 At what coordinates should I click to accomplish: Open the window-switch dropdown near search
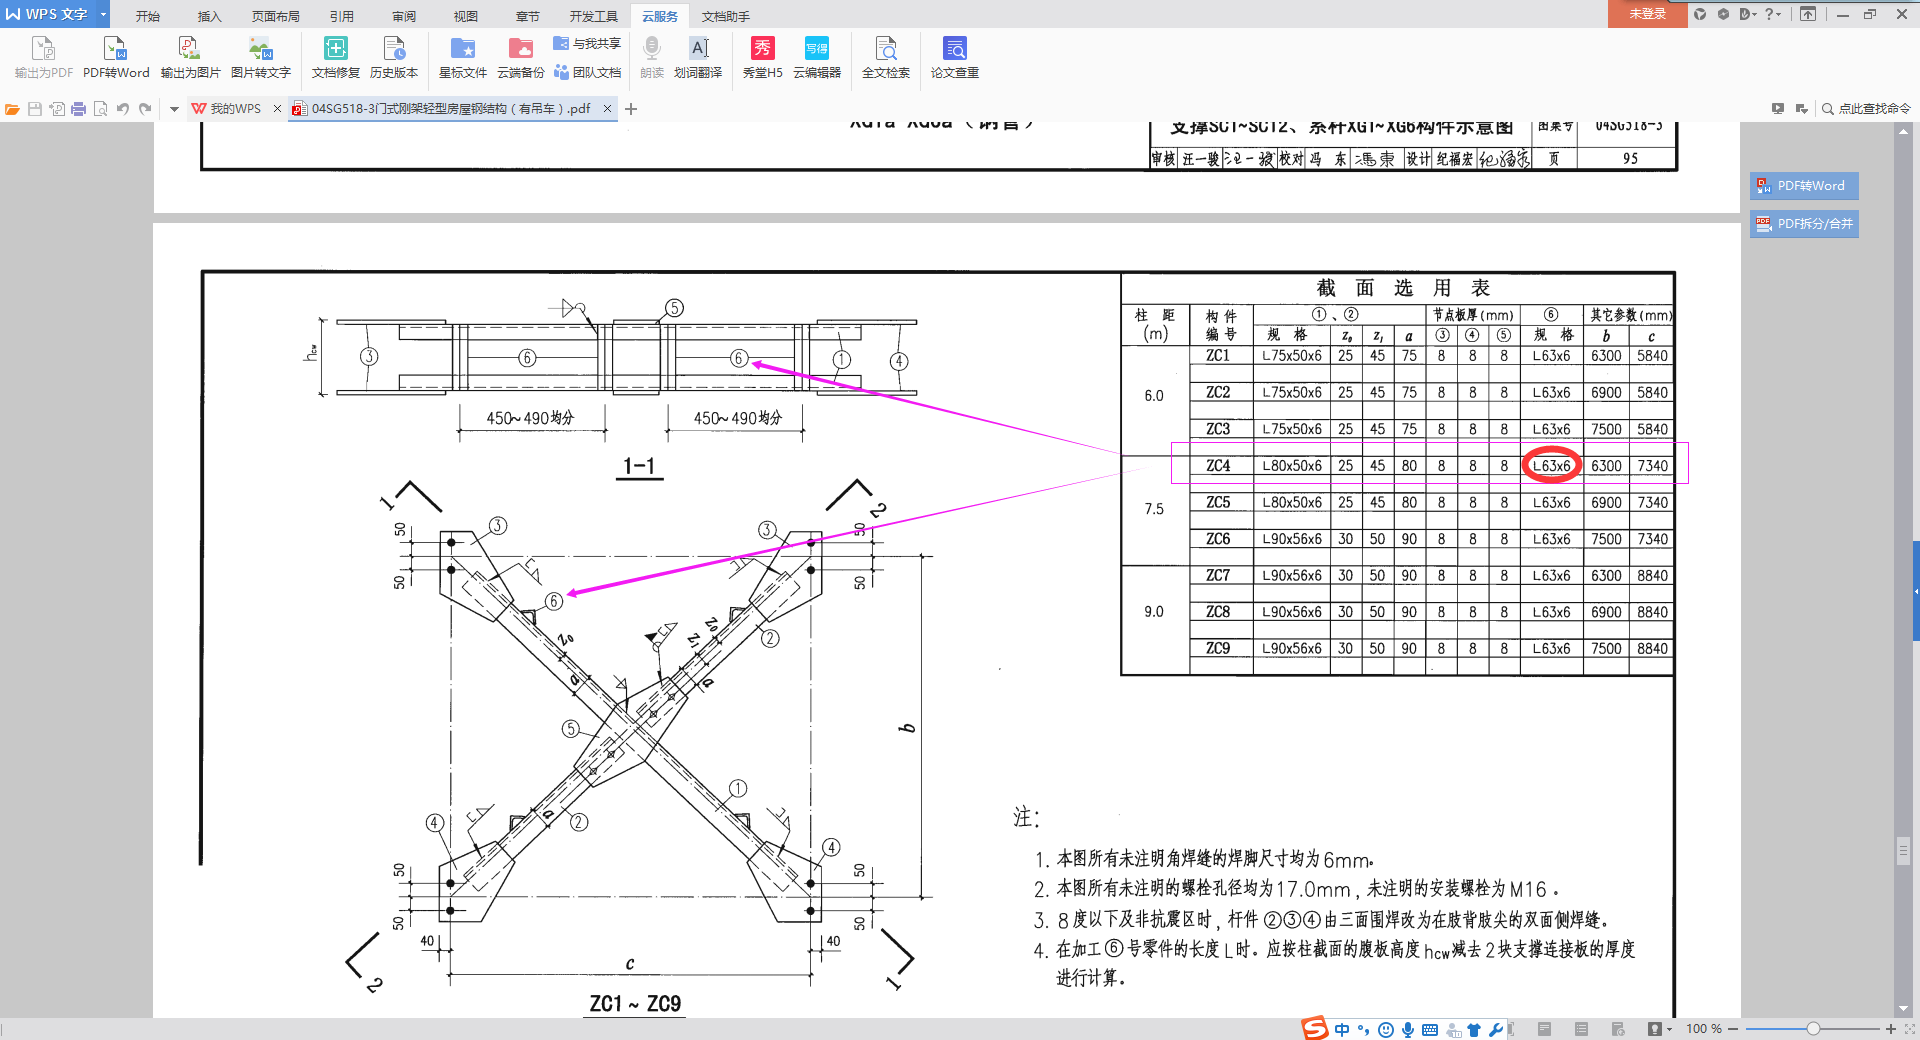click(x=1802, y=109)
